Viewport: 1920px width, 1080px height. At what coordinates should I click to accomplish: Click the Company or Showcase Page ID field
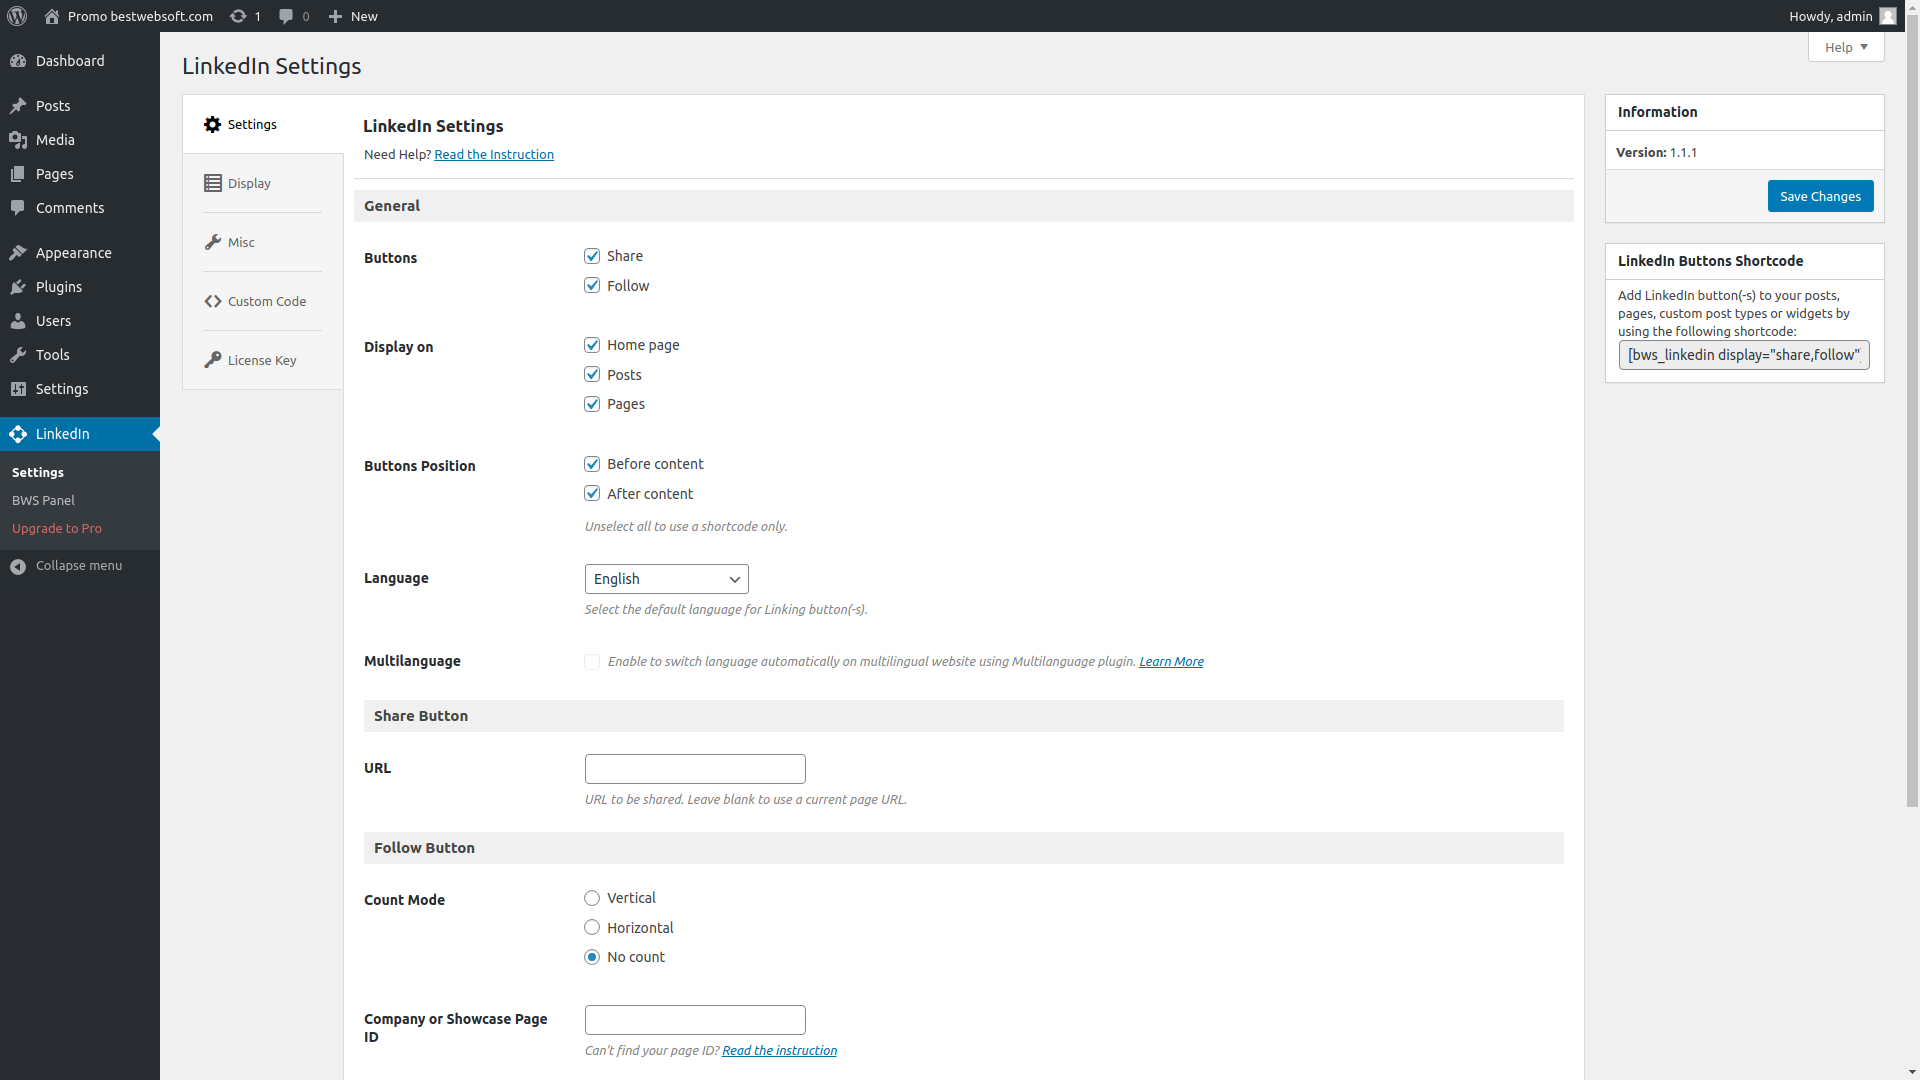695,1020
